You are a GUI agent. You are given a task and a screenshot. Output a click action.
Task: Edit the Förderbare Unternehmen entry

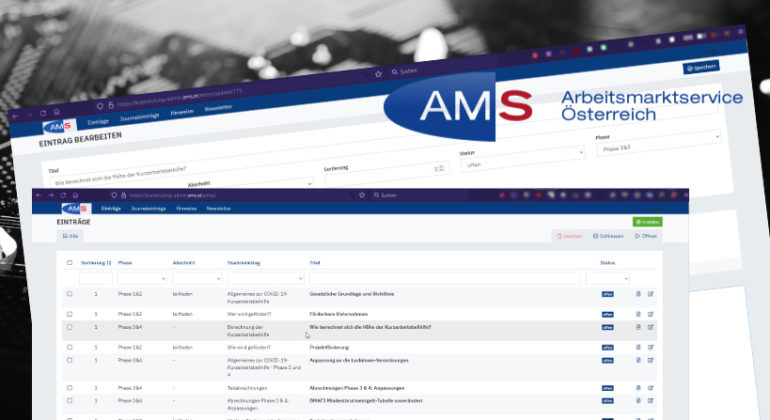650,314
